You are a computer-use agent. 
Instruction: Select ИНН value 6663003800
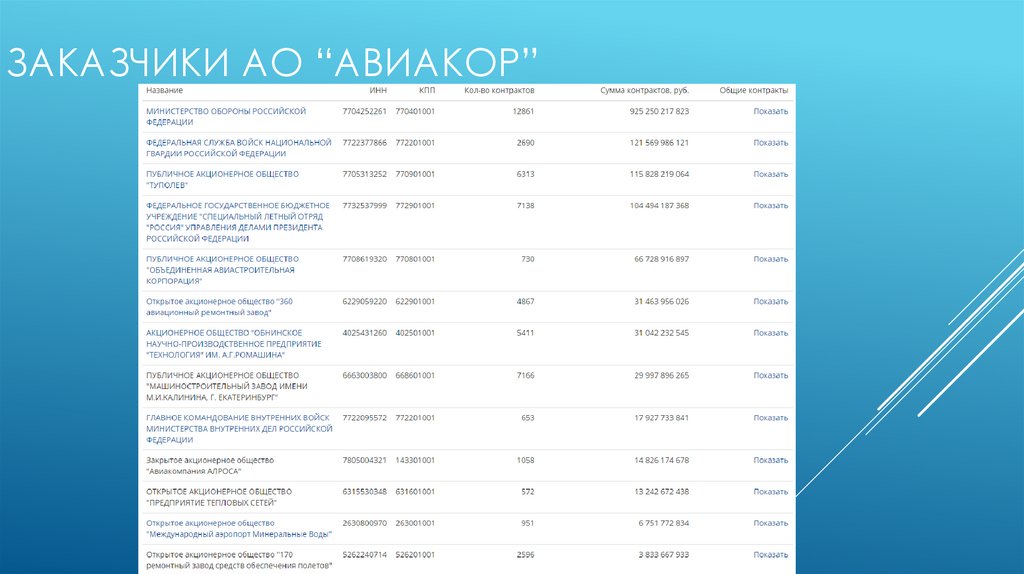[364, 375]
